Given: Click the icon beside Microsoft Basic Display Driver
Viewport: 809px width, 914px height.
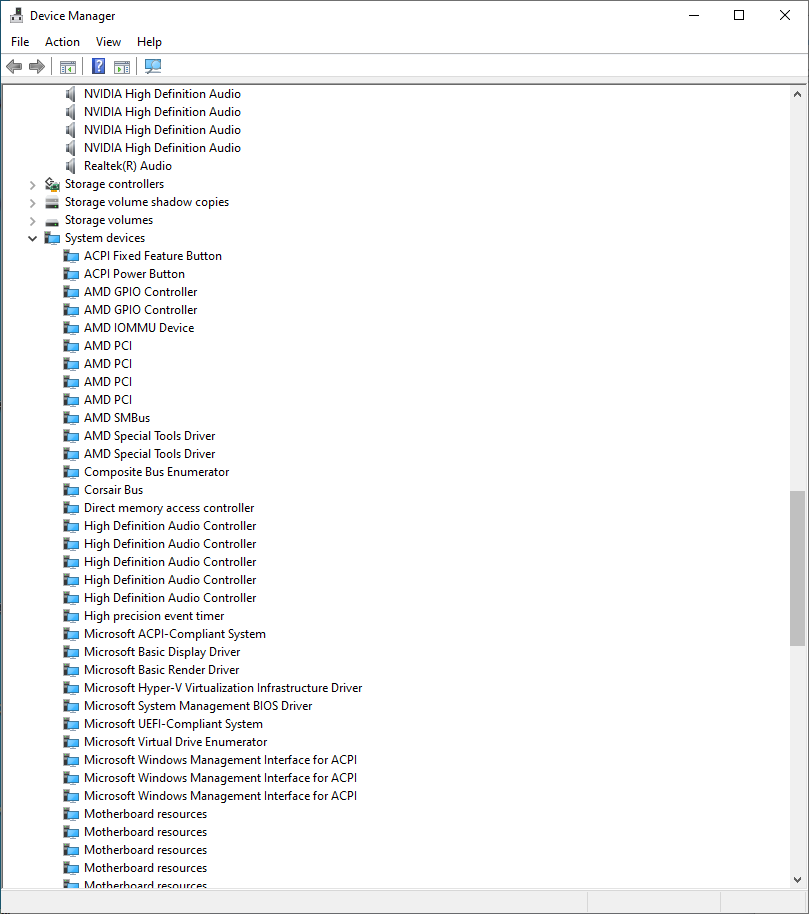Looking at the screenshot, I should [x=71, y=652].
